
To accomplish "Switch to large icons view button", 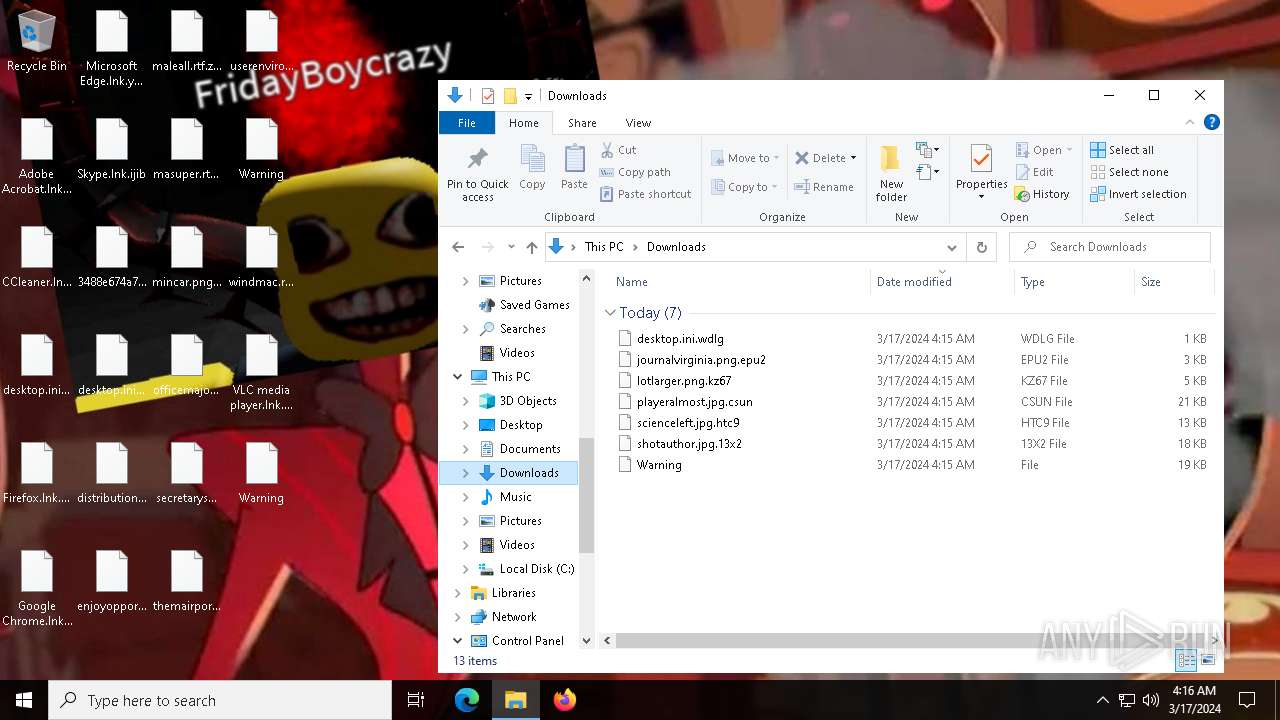I will 1208,660.
